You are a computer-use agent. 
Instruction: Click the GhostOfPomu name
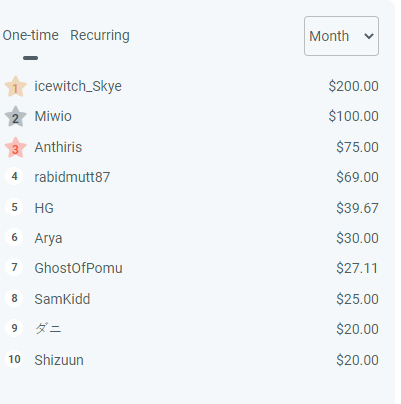[x=78, y=268]
